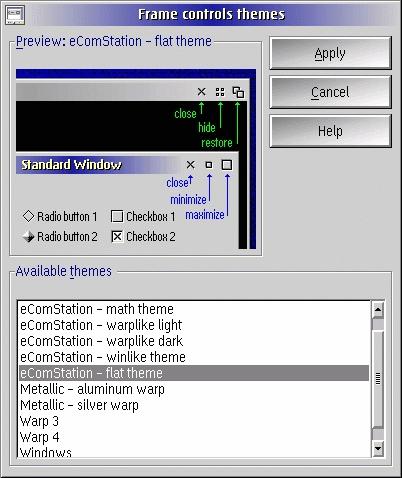The height and width of the screenshot is (478, 402).
Task: Click themes list scroll down arrow
Action: pyautogui.click(x=378, y=449)
